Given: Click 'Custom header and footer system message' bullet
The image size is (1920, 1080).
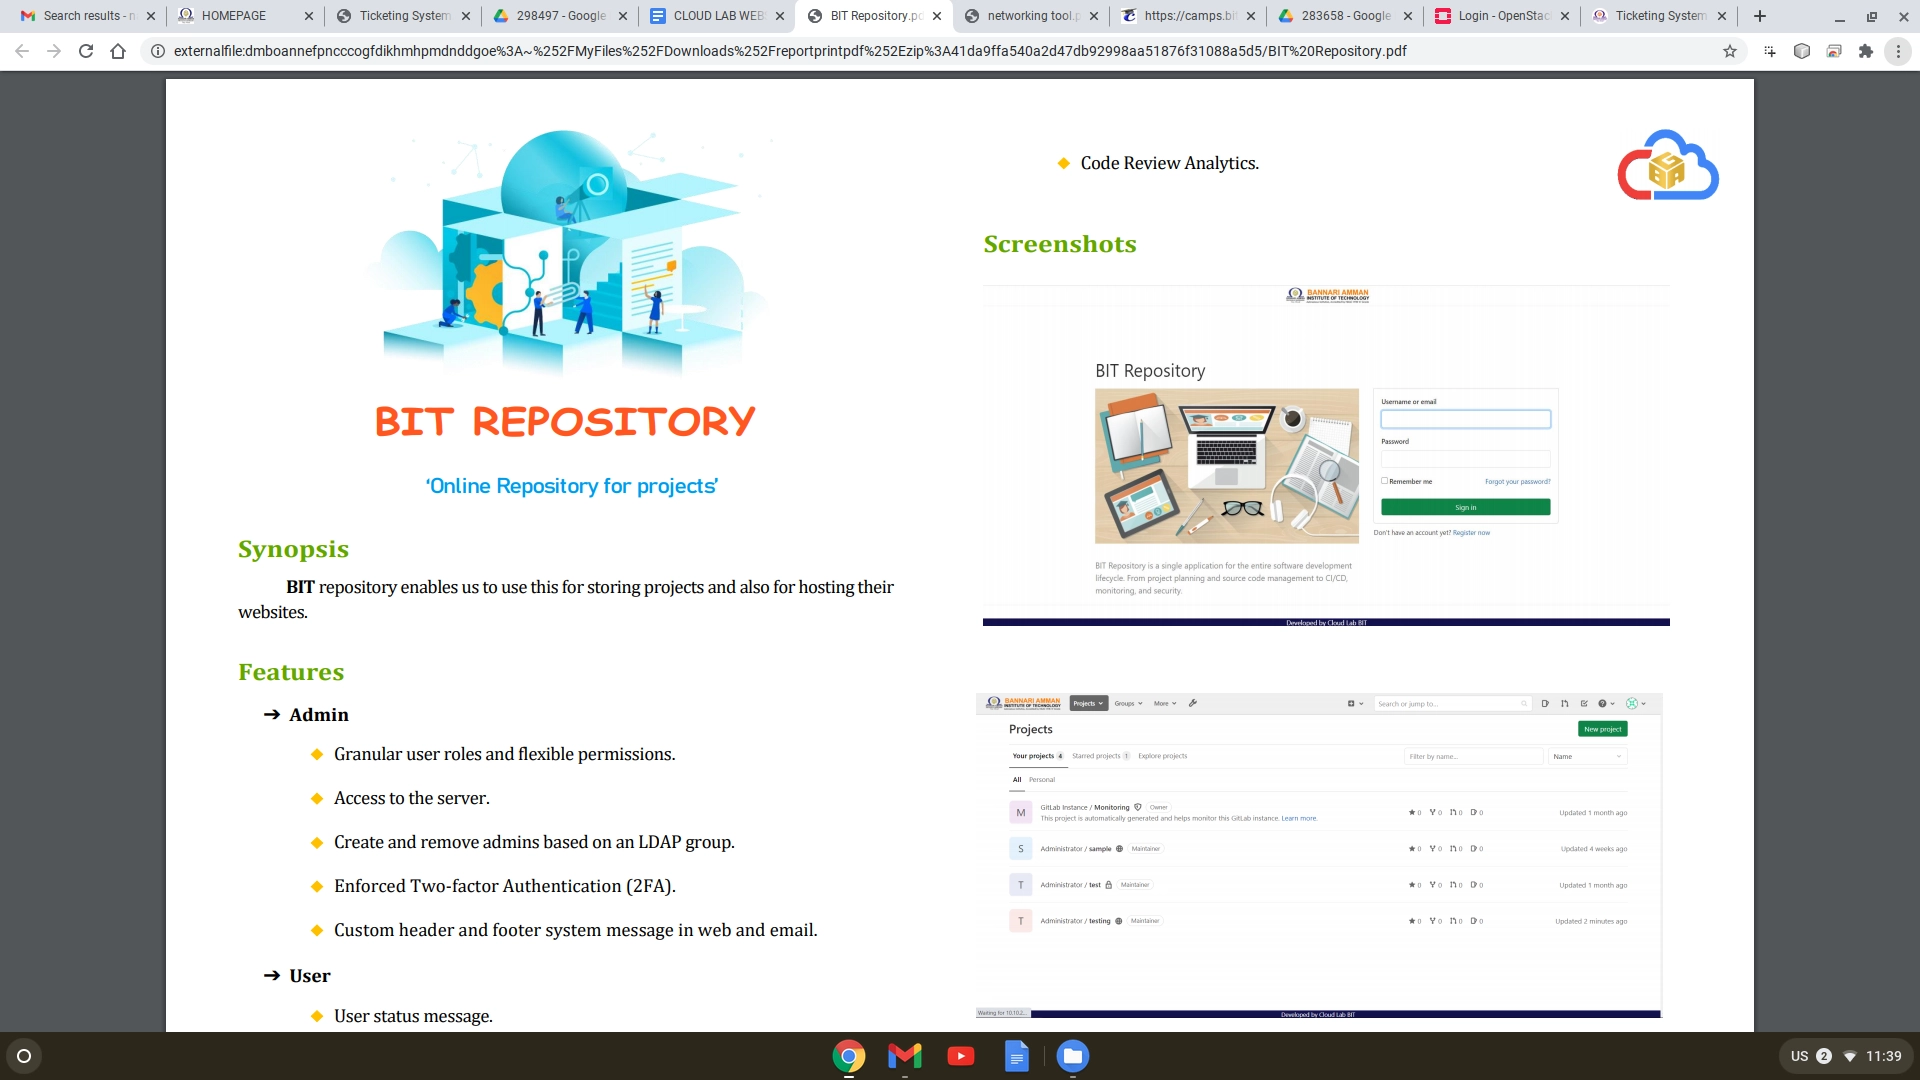Looking at the screenshot, I should tap(576, 930).
